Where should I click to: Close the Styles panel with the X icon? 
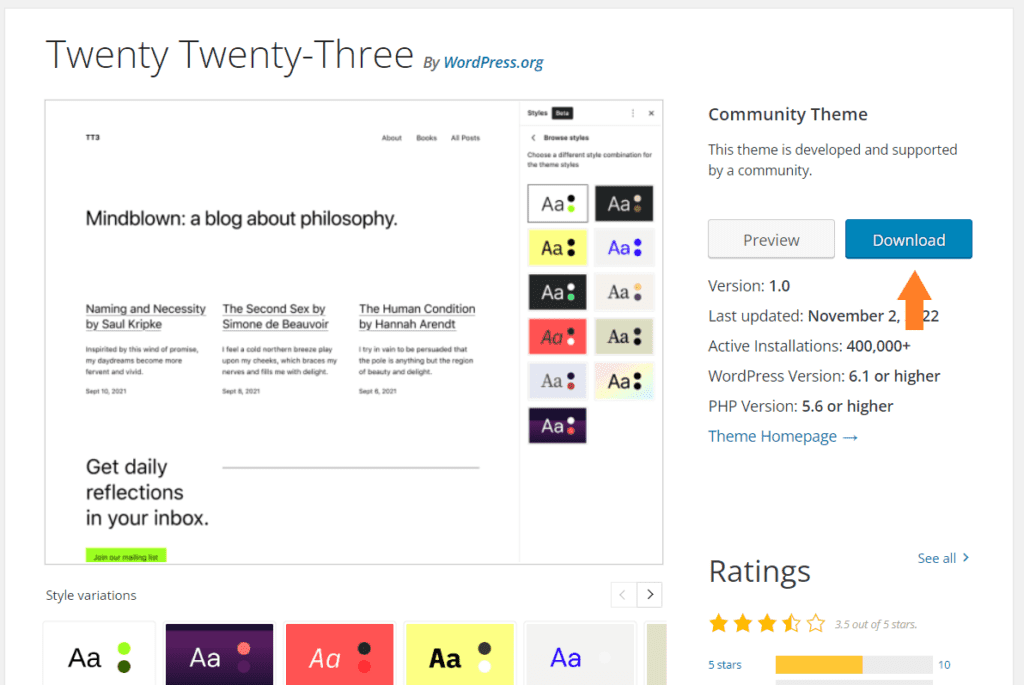pyautogui.click(x=651, y=113)
